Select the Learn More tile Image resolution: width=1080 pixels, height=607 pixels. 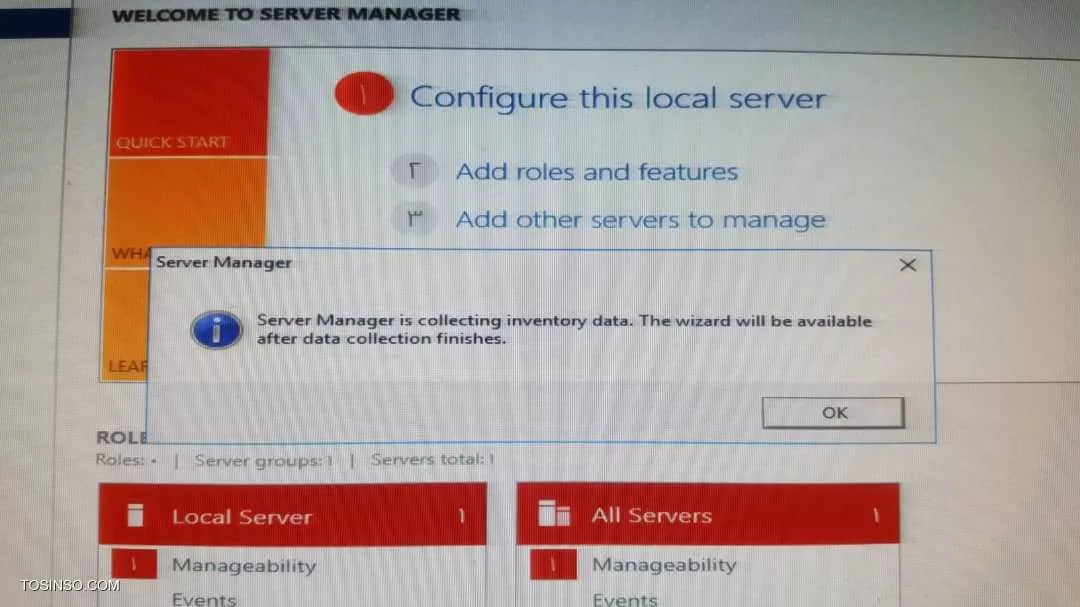(125, 324)
